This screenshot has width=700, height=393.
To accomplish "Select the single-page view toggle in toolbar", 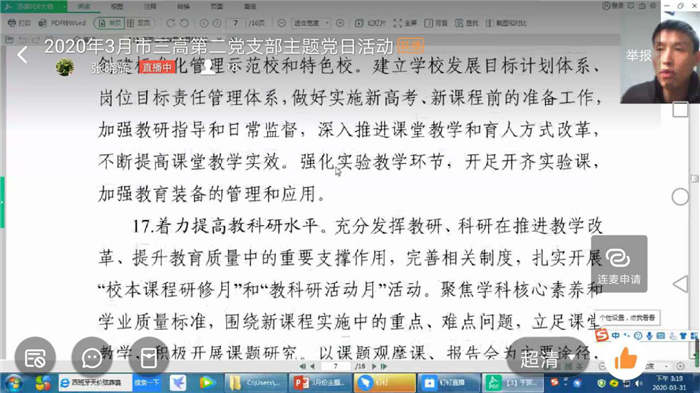I will (109, 23).
